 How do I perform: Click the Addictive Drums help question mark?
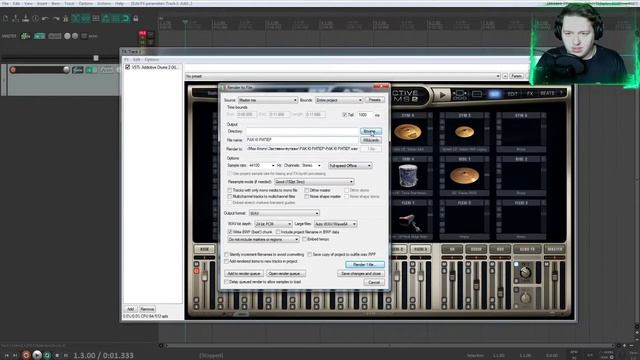[x=562, y=93]
